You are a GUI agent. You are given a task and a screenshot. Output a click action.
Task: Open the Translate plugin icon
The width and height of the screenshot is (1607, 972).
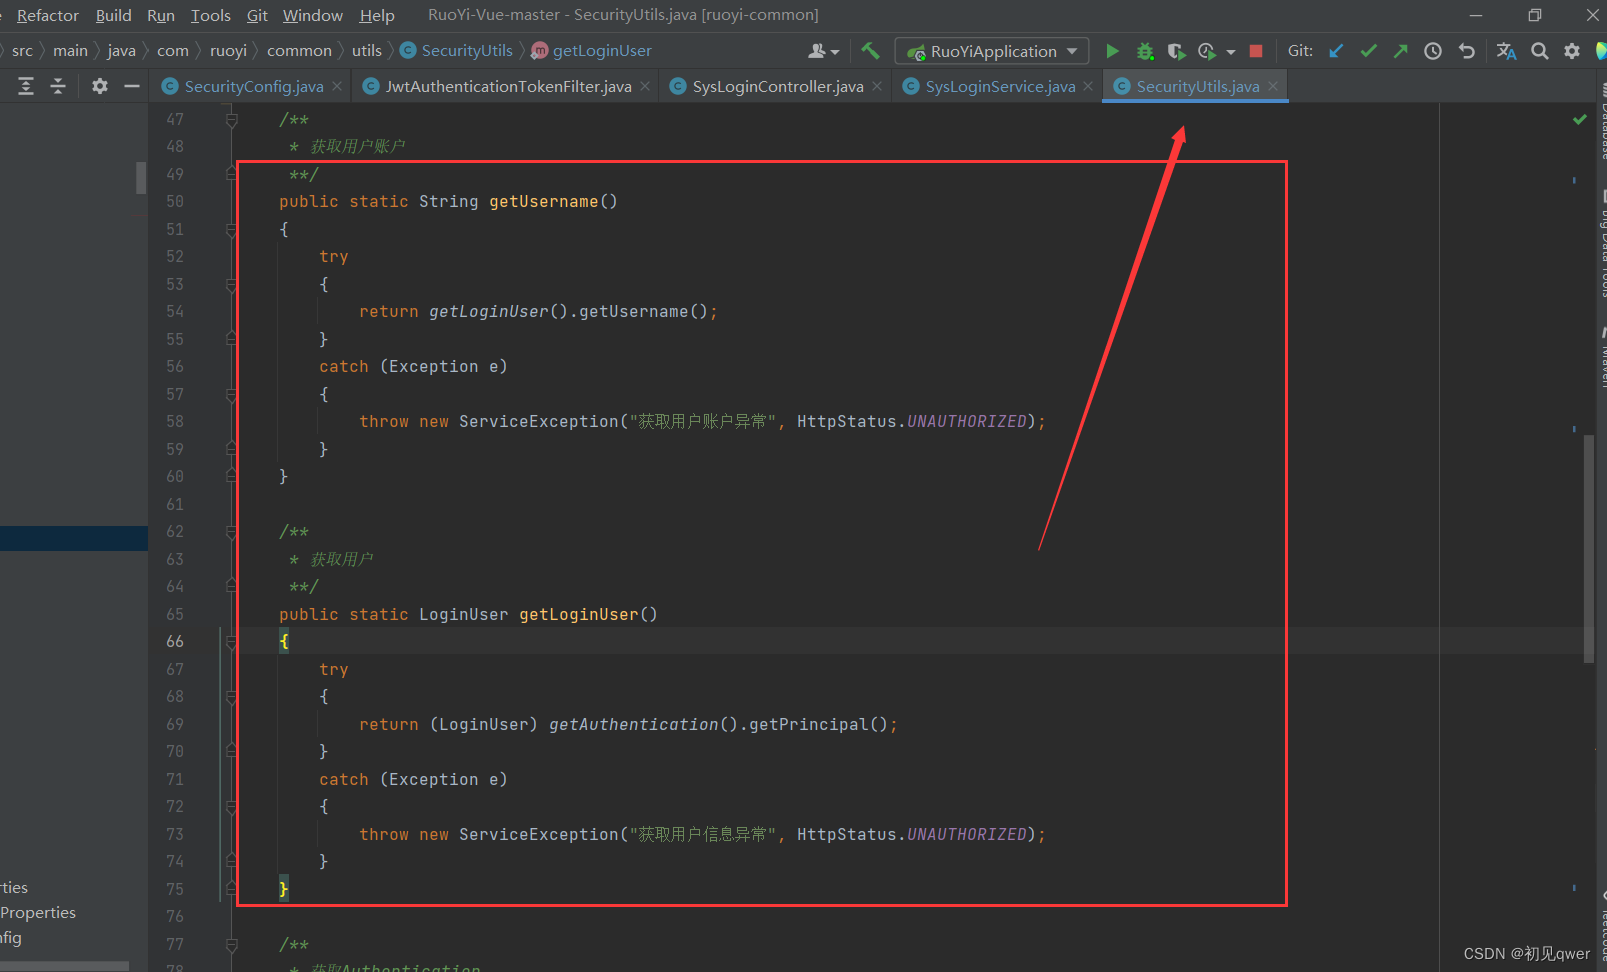tap(1506, 51)
